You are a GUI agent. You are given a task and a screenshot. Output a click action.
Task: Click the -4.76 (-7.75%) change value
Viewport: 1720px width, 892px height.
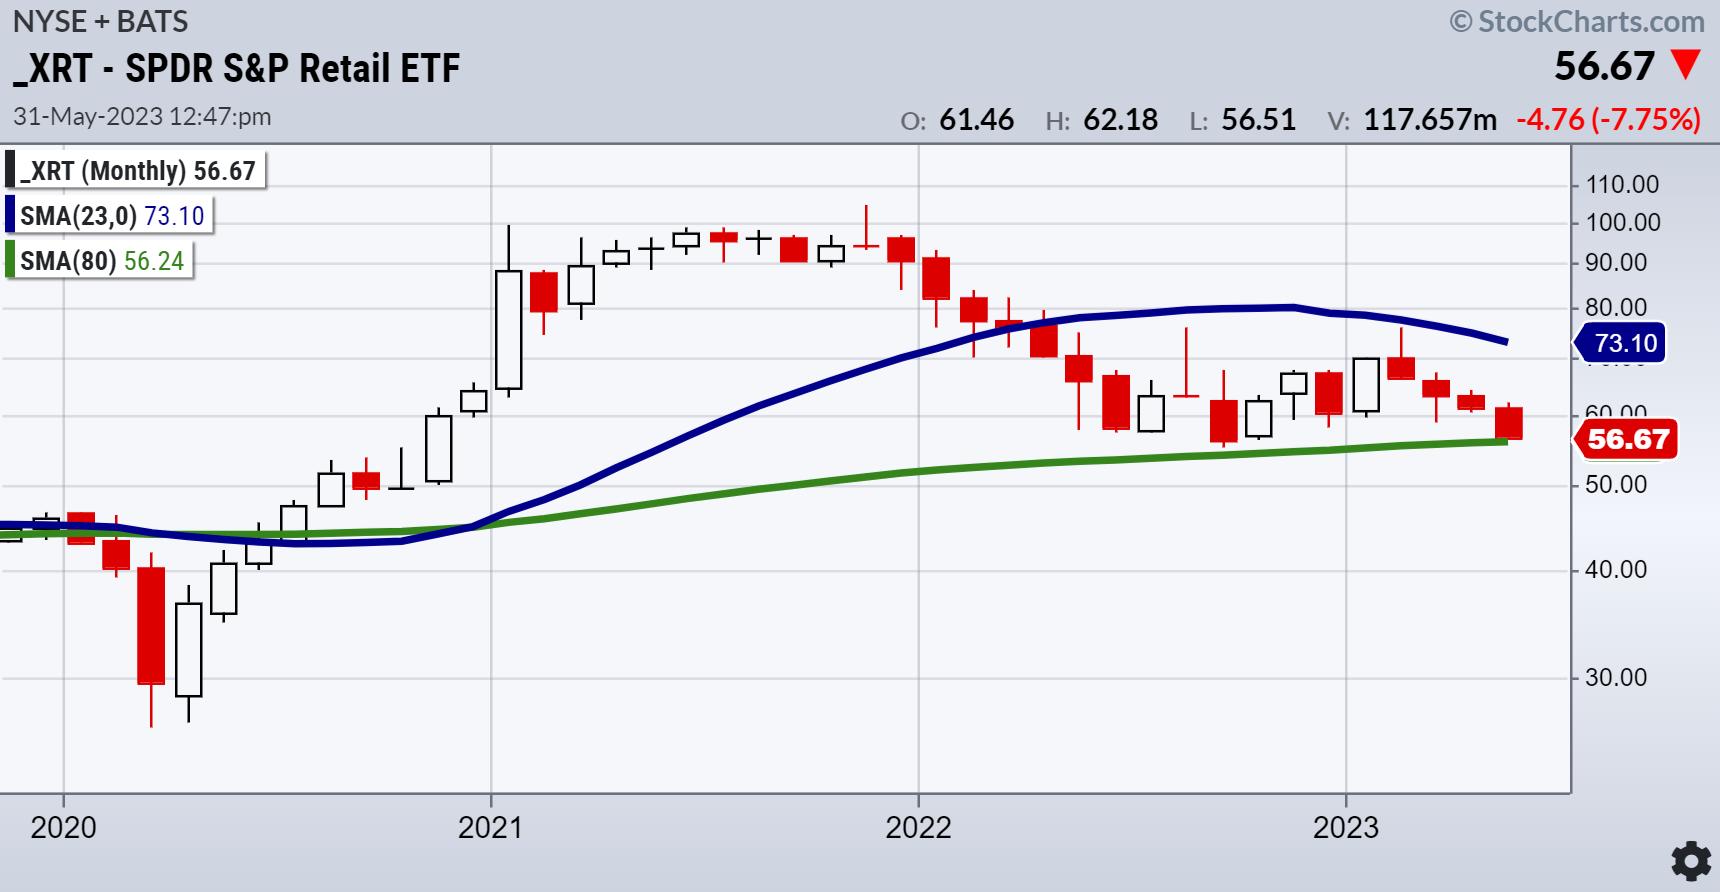[x=1608, y=120]
